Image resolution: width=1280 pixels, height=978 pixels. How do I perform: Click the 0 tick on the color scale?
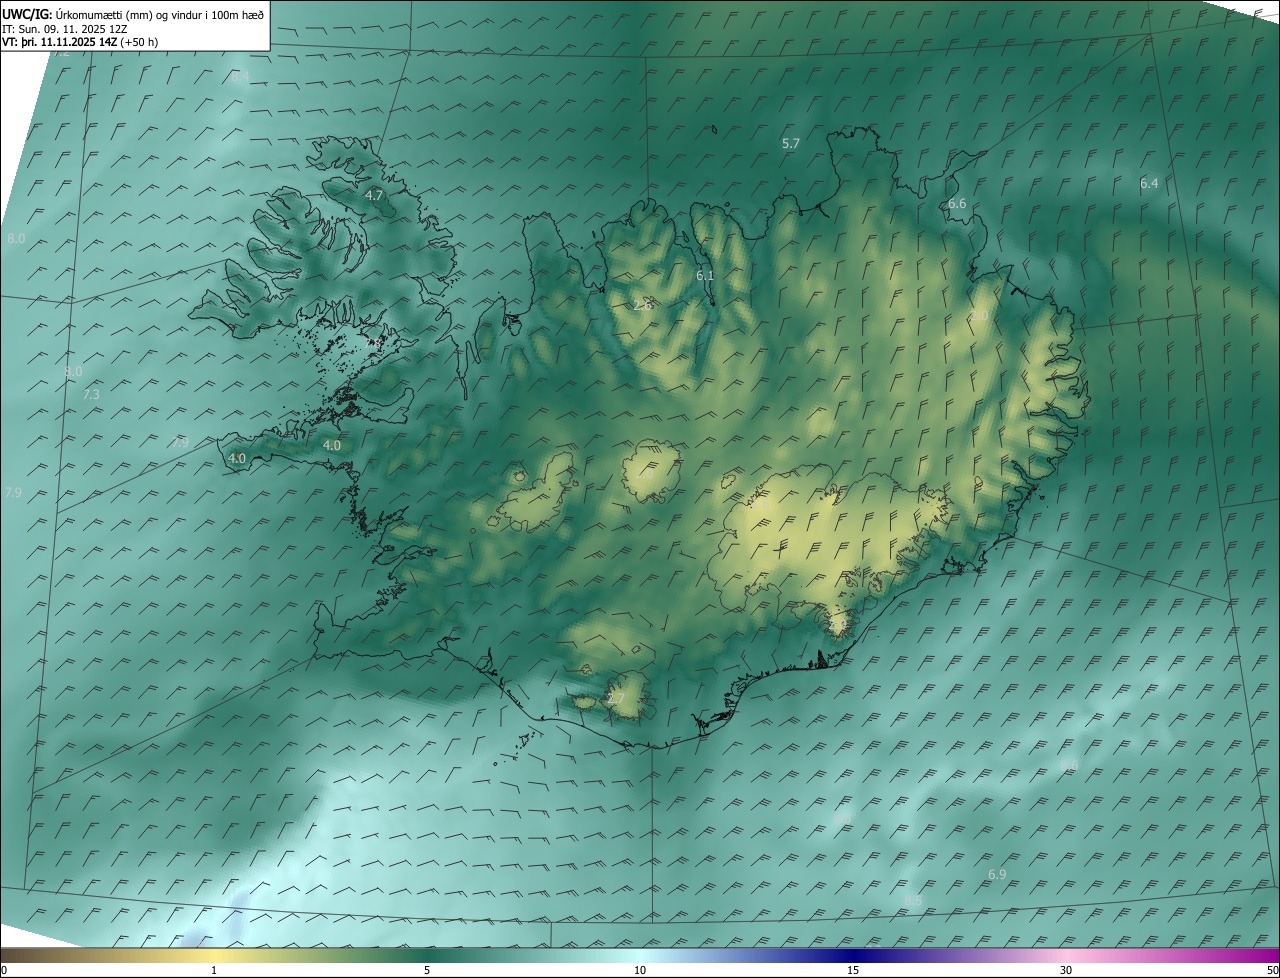(4, 971)
